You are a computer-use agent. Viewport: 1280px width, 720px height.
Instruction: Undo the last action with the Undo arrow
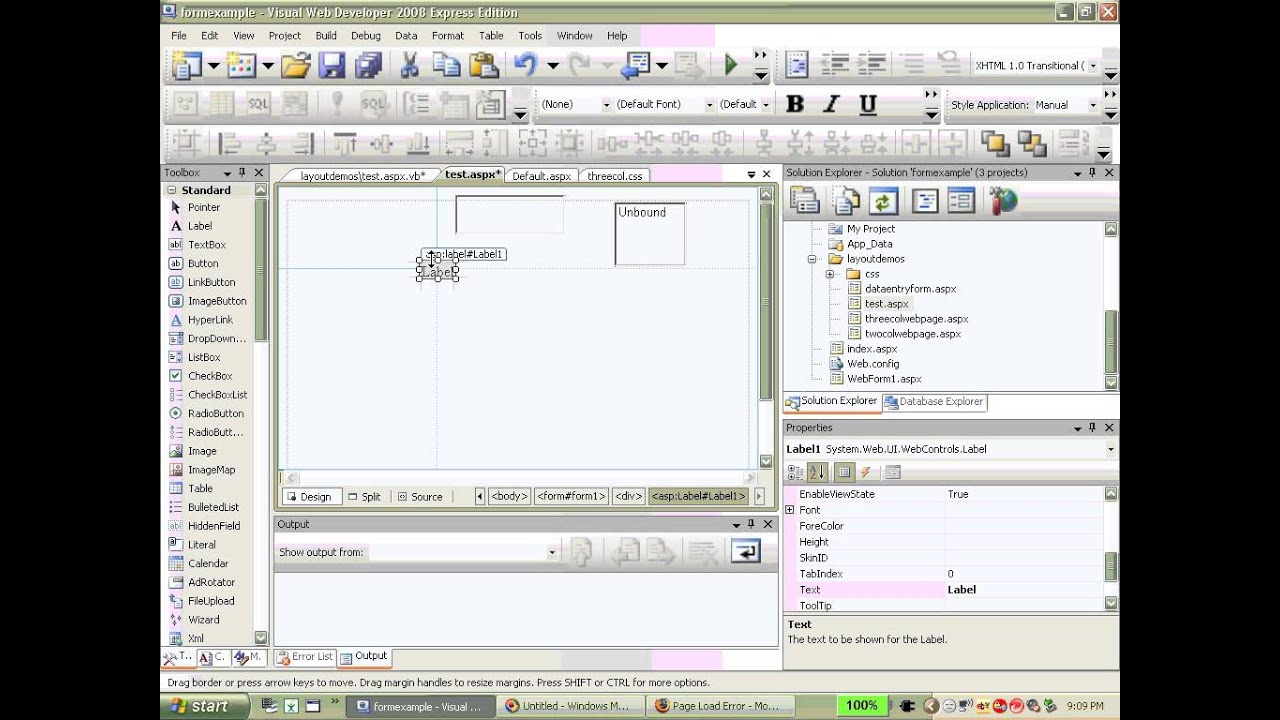pos(525,66)
